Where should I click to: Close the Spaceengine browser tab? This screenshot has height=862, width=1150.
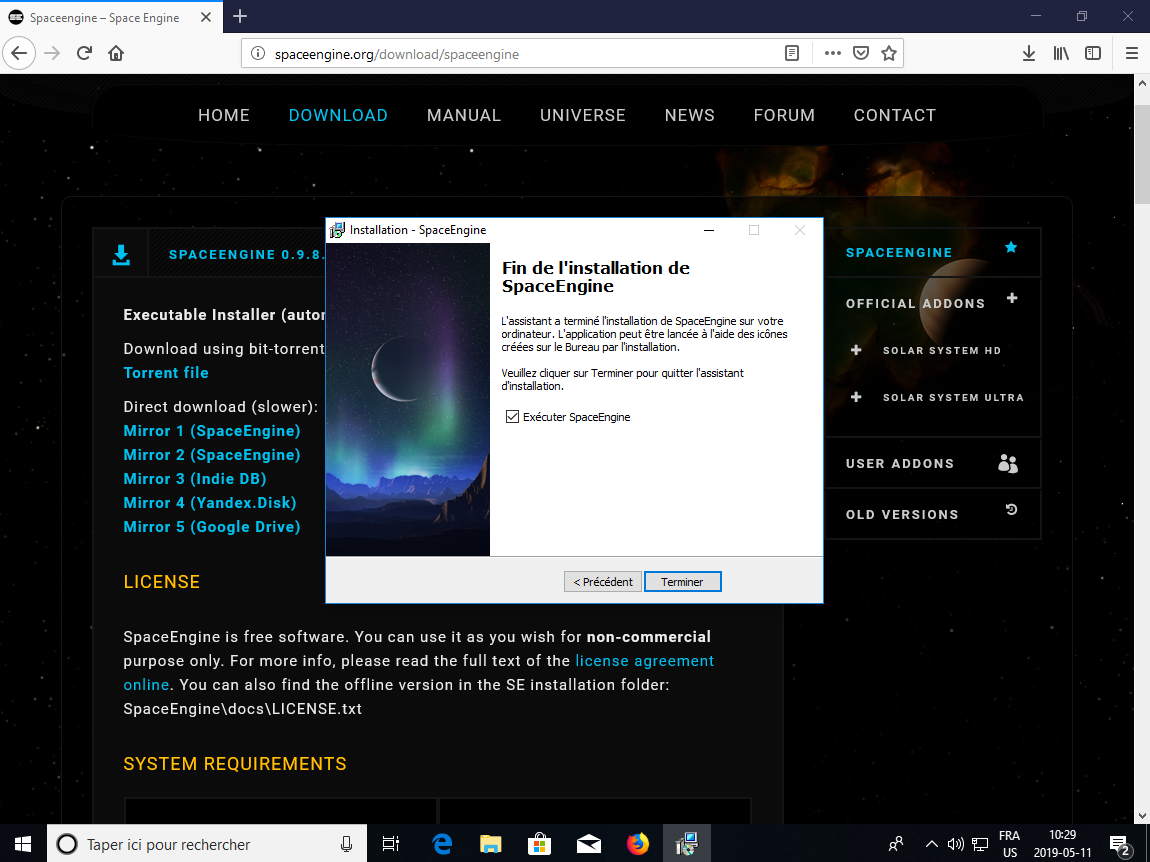pyautogui.click(x=206, y=17)
